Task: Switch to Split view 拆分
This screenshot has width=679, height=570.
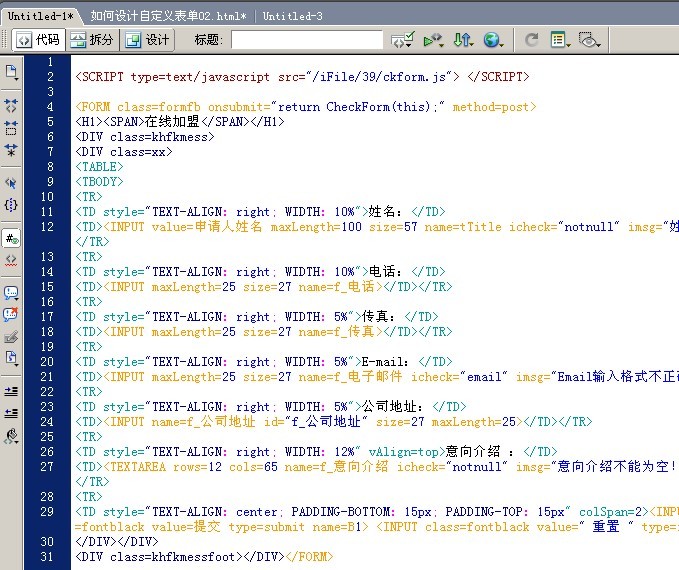Action: (x=92, y=40)
